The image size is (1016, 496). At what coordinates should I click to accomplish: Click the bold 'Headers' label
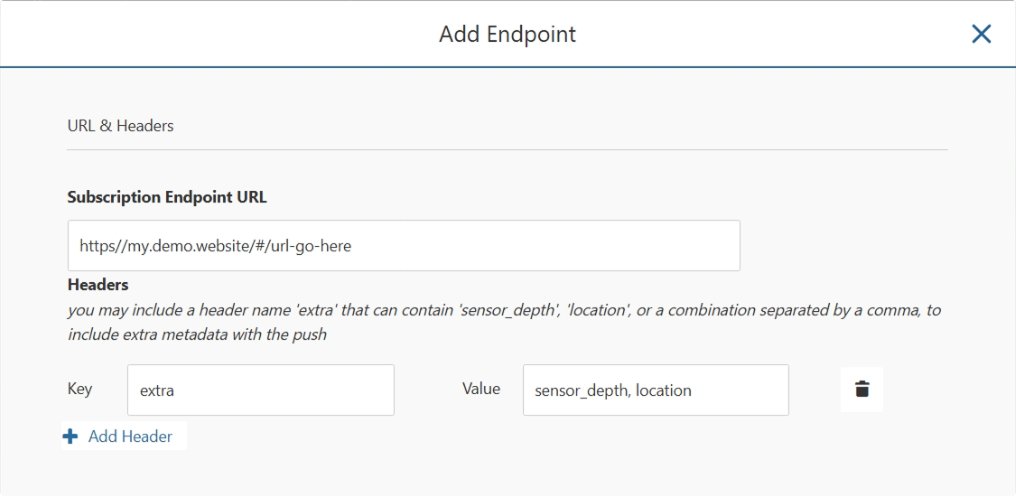coord(98,285)
